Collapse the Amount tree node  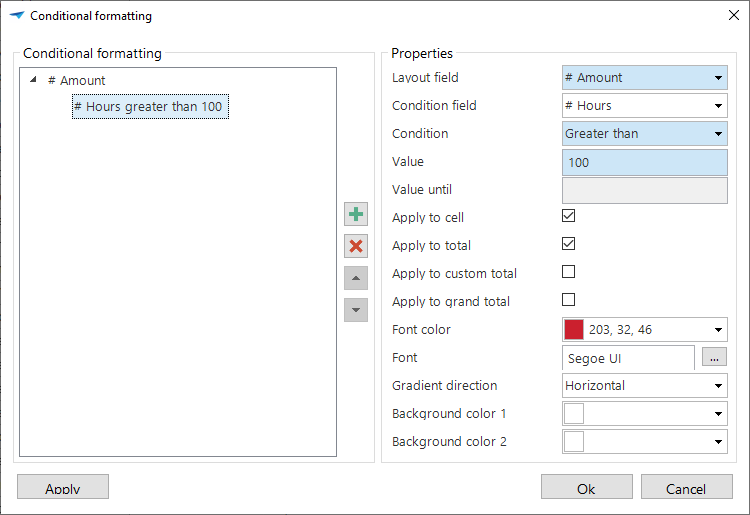tap(34, 80)
